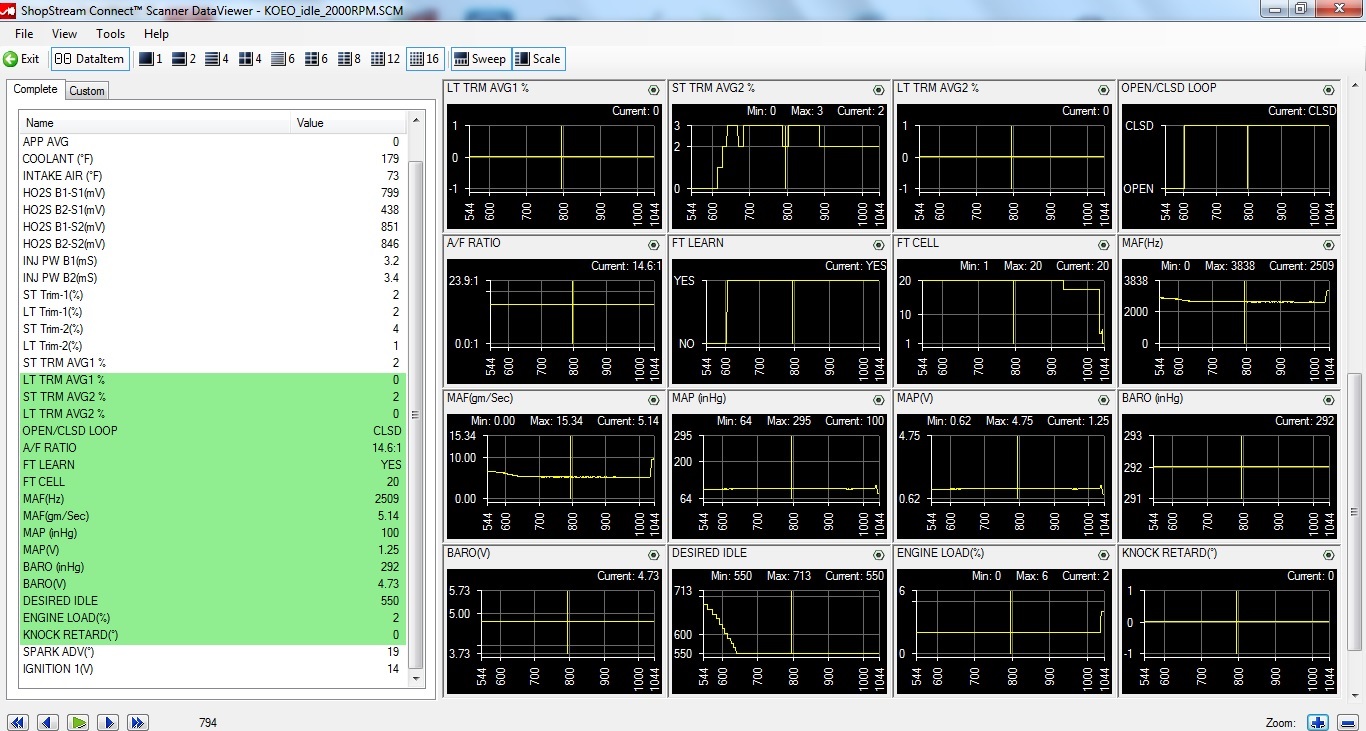Click MAP(V) graph options icon
1366x731 pixels.
pos(1103,399)
